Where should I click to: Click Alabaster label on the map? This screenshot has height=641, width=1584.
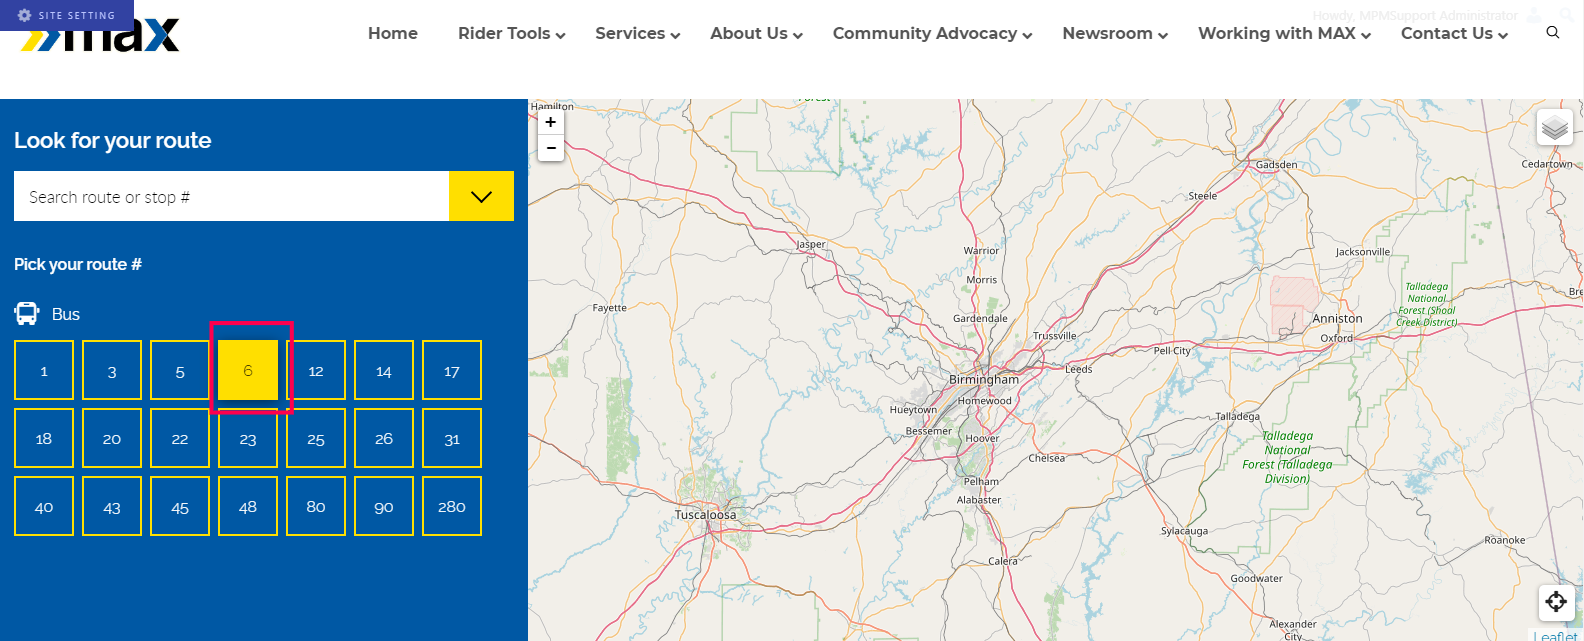click(x=979, y=500)
